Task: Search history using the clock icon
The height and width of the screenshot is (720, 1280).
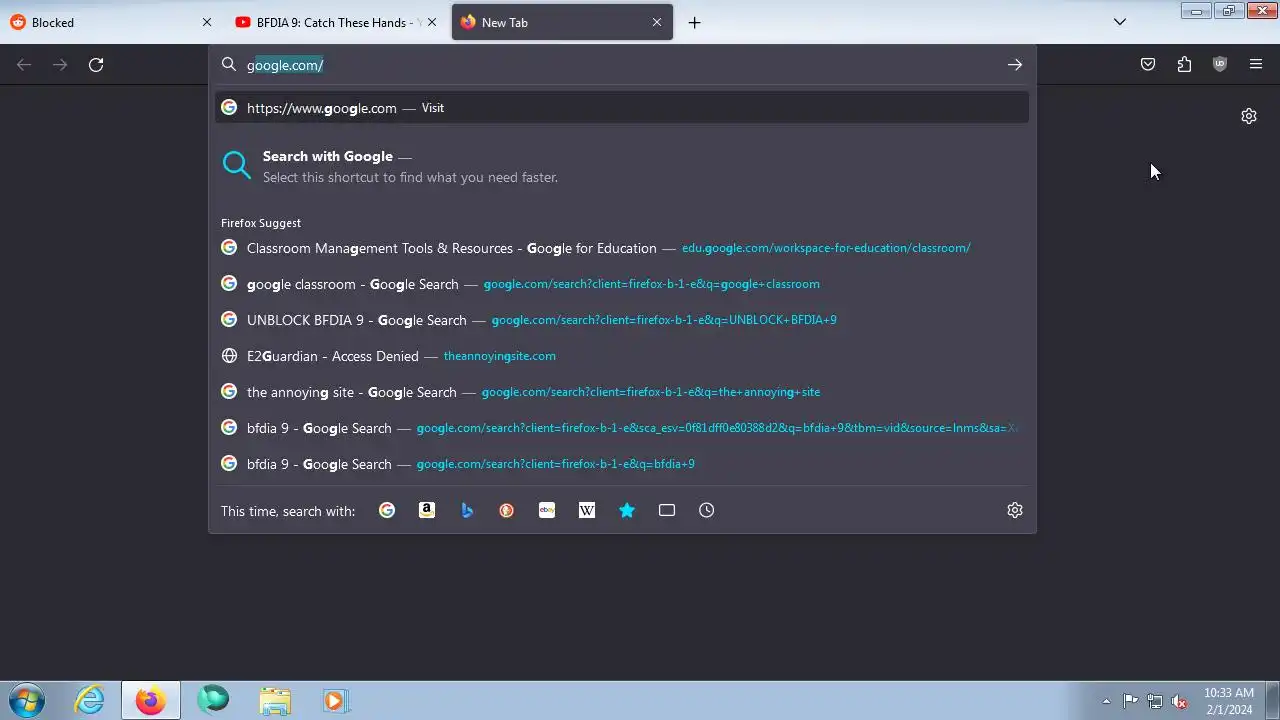Action: point(707,510)
